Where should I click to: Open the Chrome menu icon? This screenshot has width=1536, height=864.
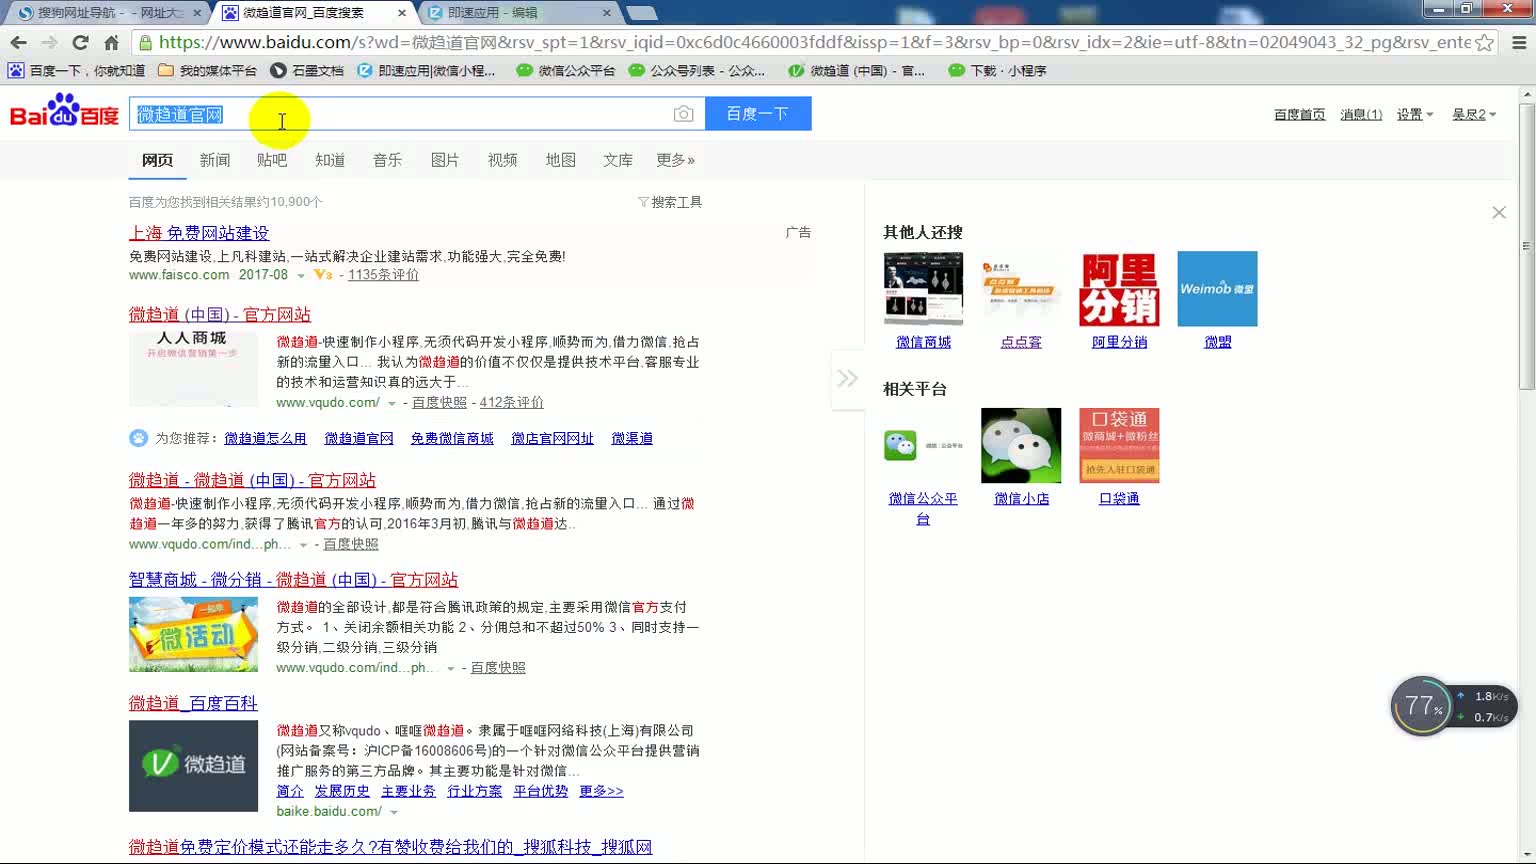click(x=1519, y=42)
